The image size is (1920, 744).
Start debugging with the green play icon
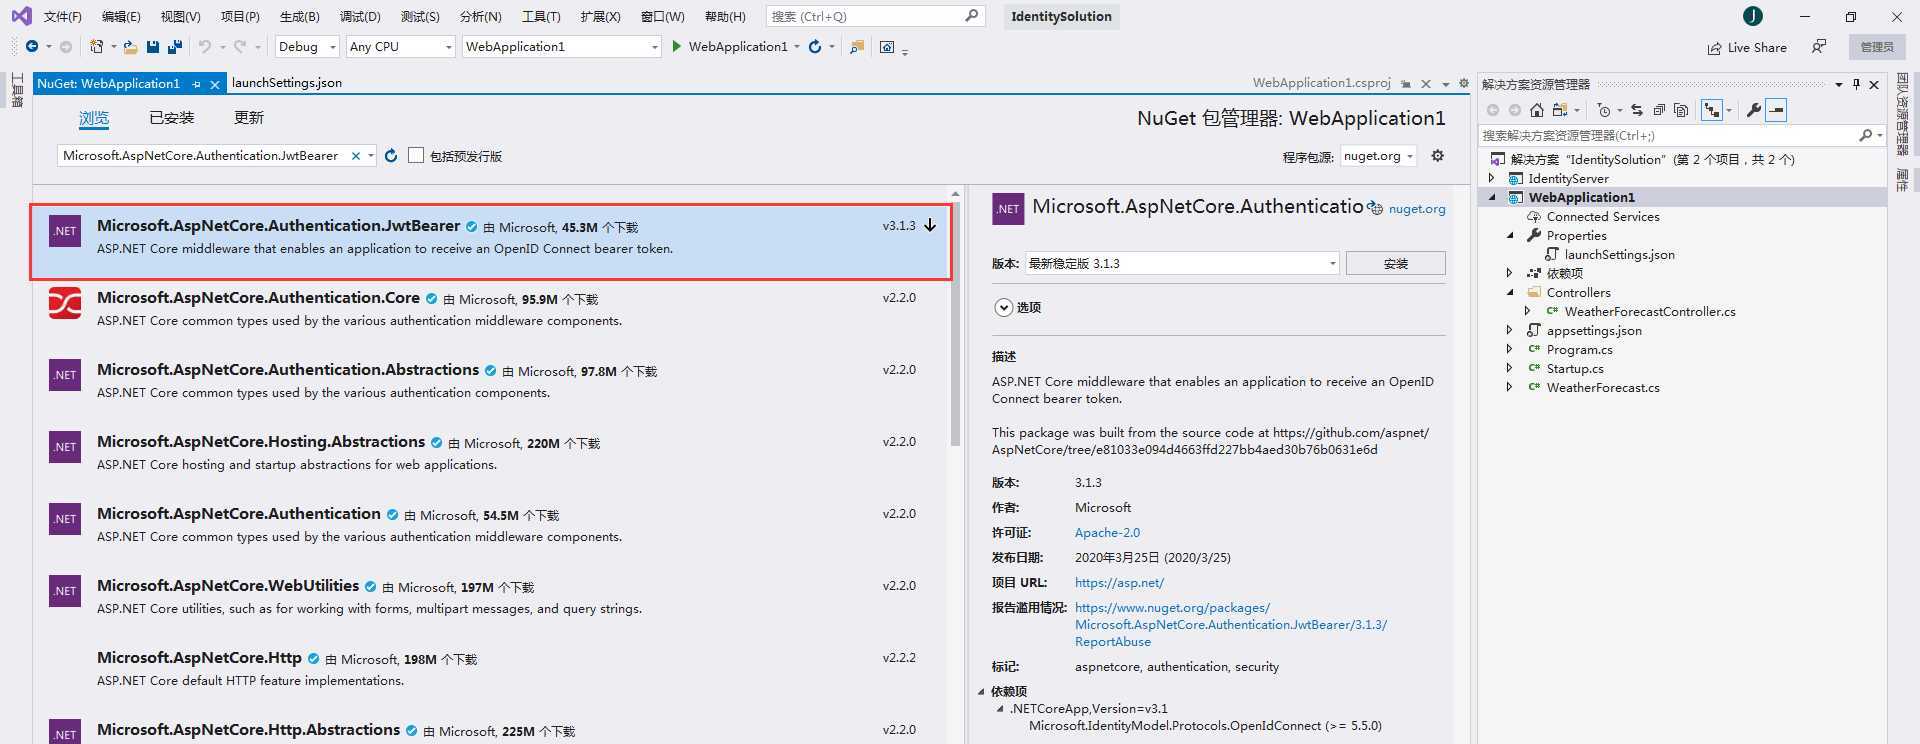coord(677,47)
